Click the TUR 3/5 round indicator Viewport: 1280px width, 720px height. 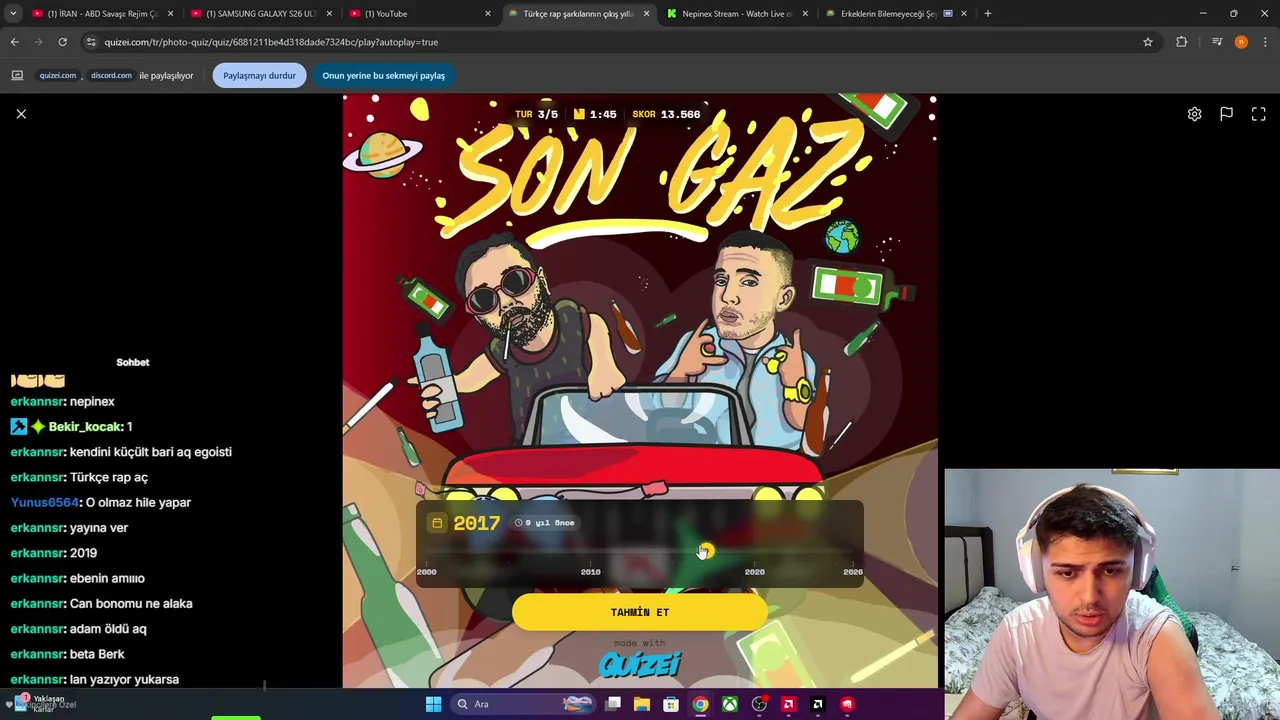[x=536, y=114]
